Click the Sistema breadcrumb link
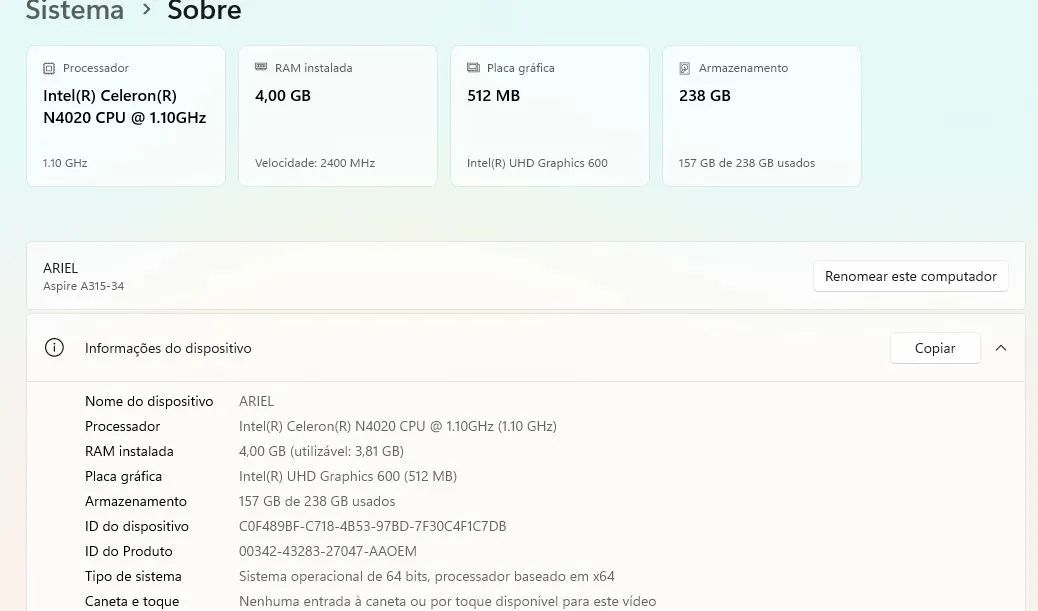The width and height of the screenshot is (1038, 611). click(75, 11)
